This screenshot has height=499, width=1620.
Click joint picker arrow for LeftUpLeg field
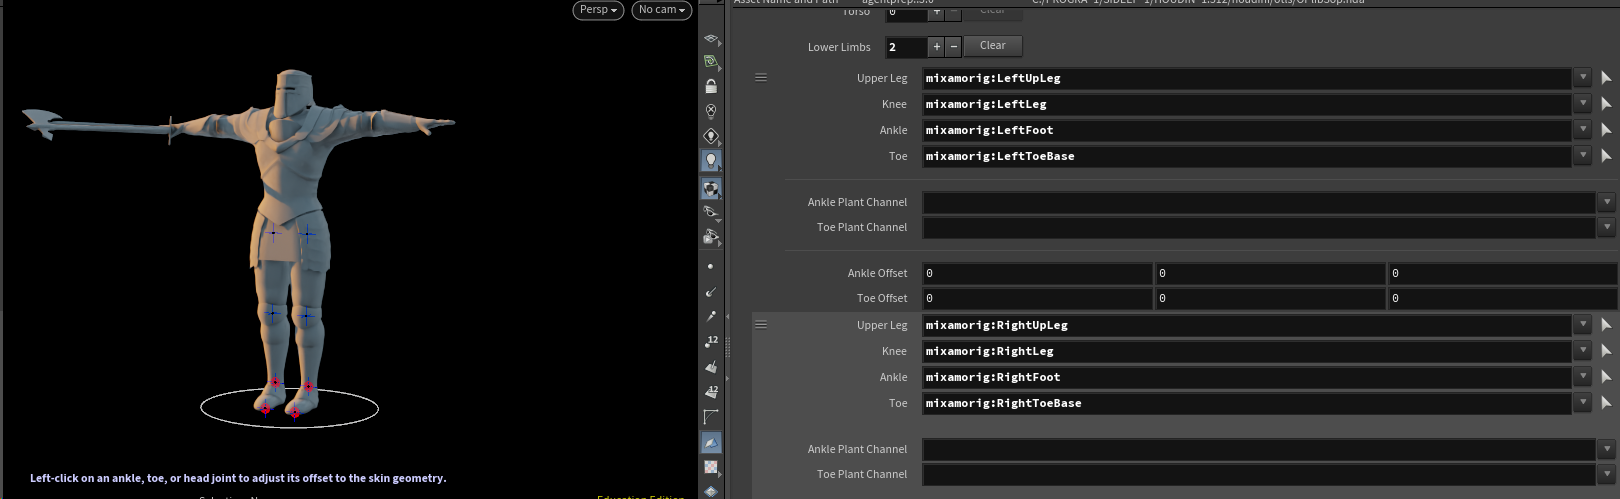(x=1606, y=78)
